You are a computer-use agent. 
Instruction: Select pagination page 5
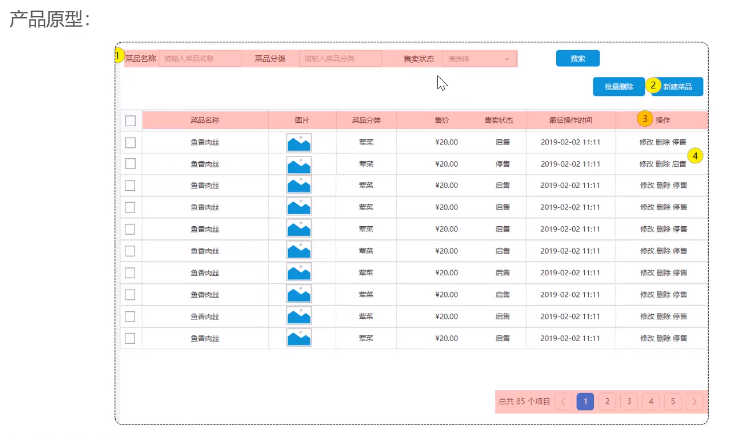tap(673, 401)
